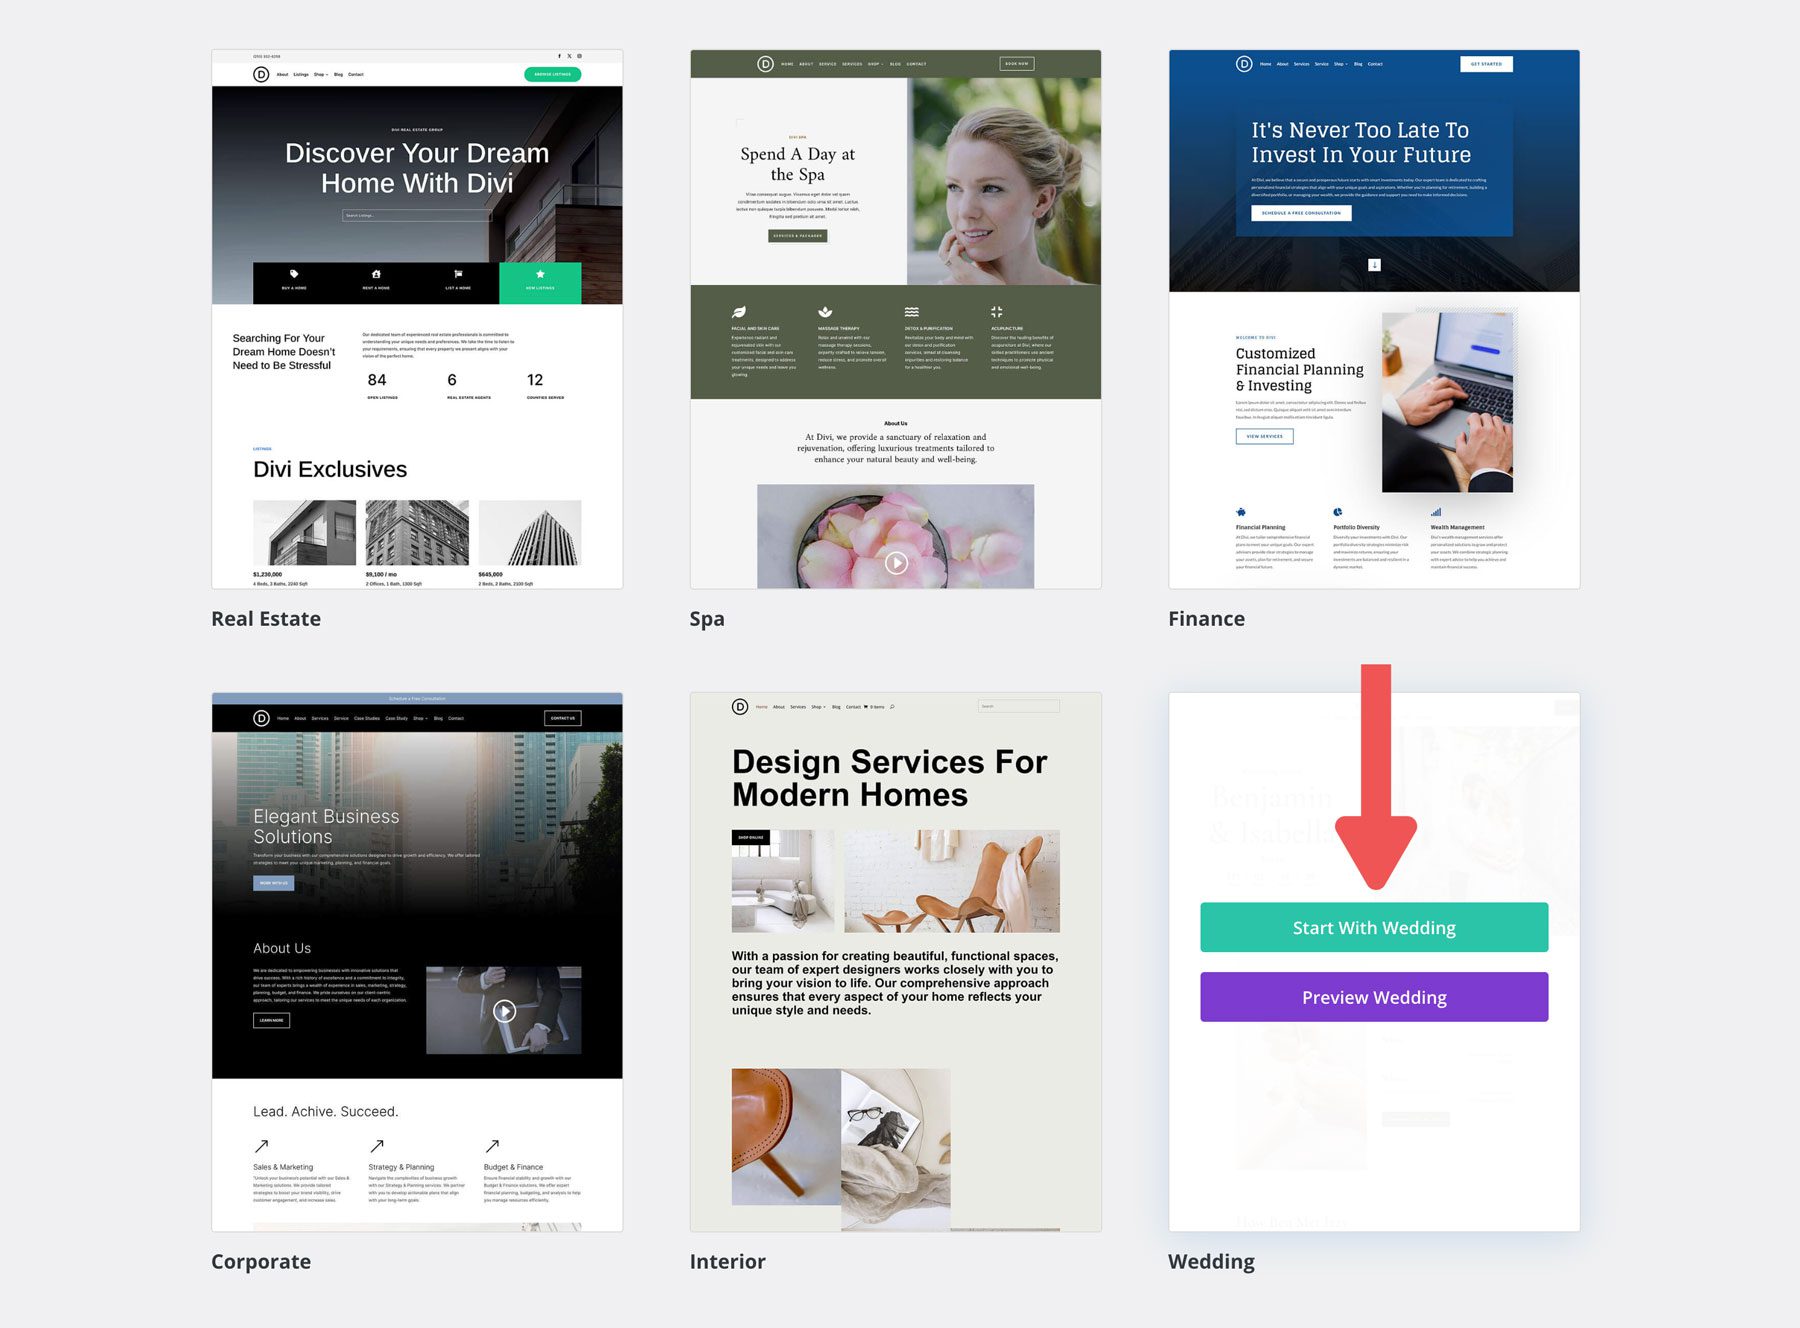Click the tag icon labeled Buy A Home

point(294,274)
